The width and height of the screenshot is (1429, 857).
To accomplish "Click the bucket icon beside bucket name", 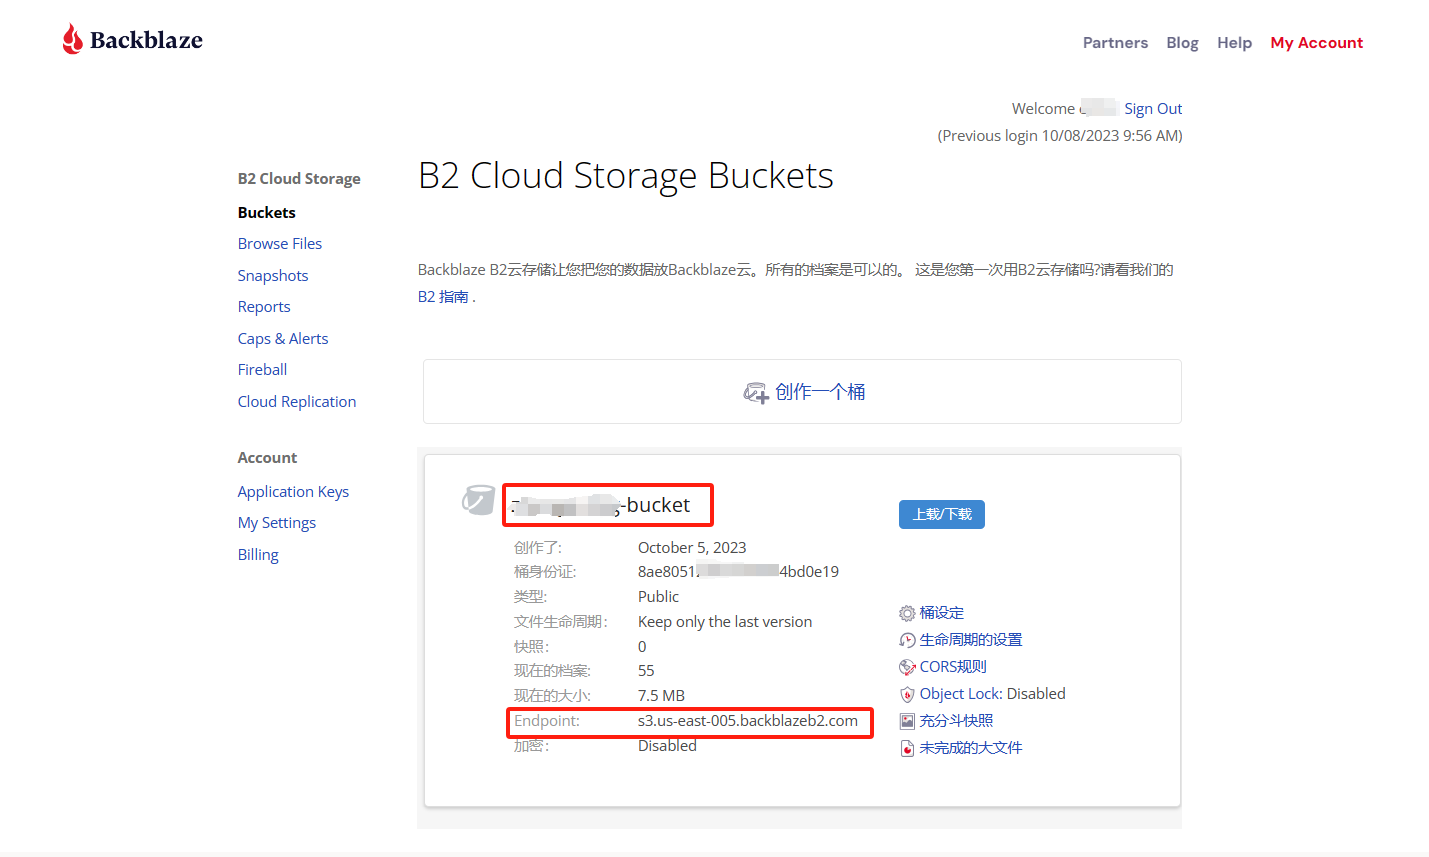I will pos(478,500).
